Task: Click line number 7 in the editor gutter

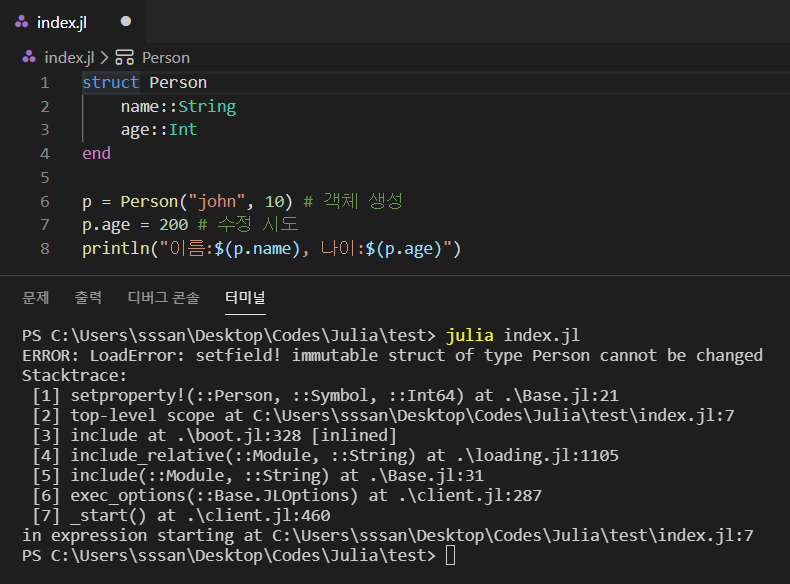Action: tap(44, 225)
